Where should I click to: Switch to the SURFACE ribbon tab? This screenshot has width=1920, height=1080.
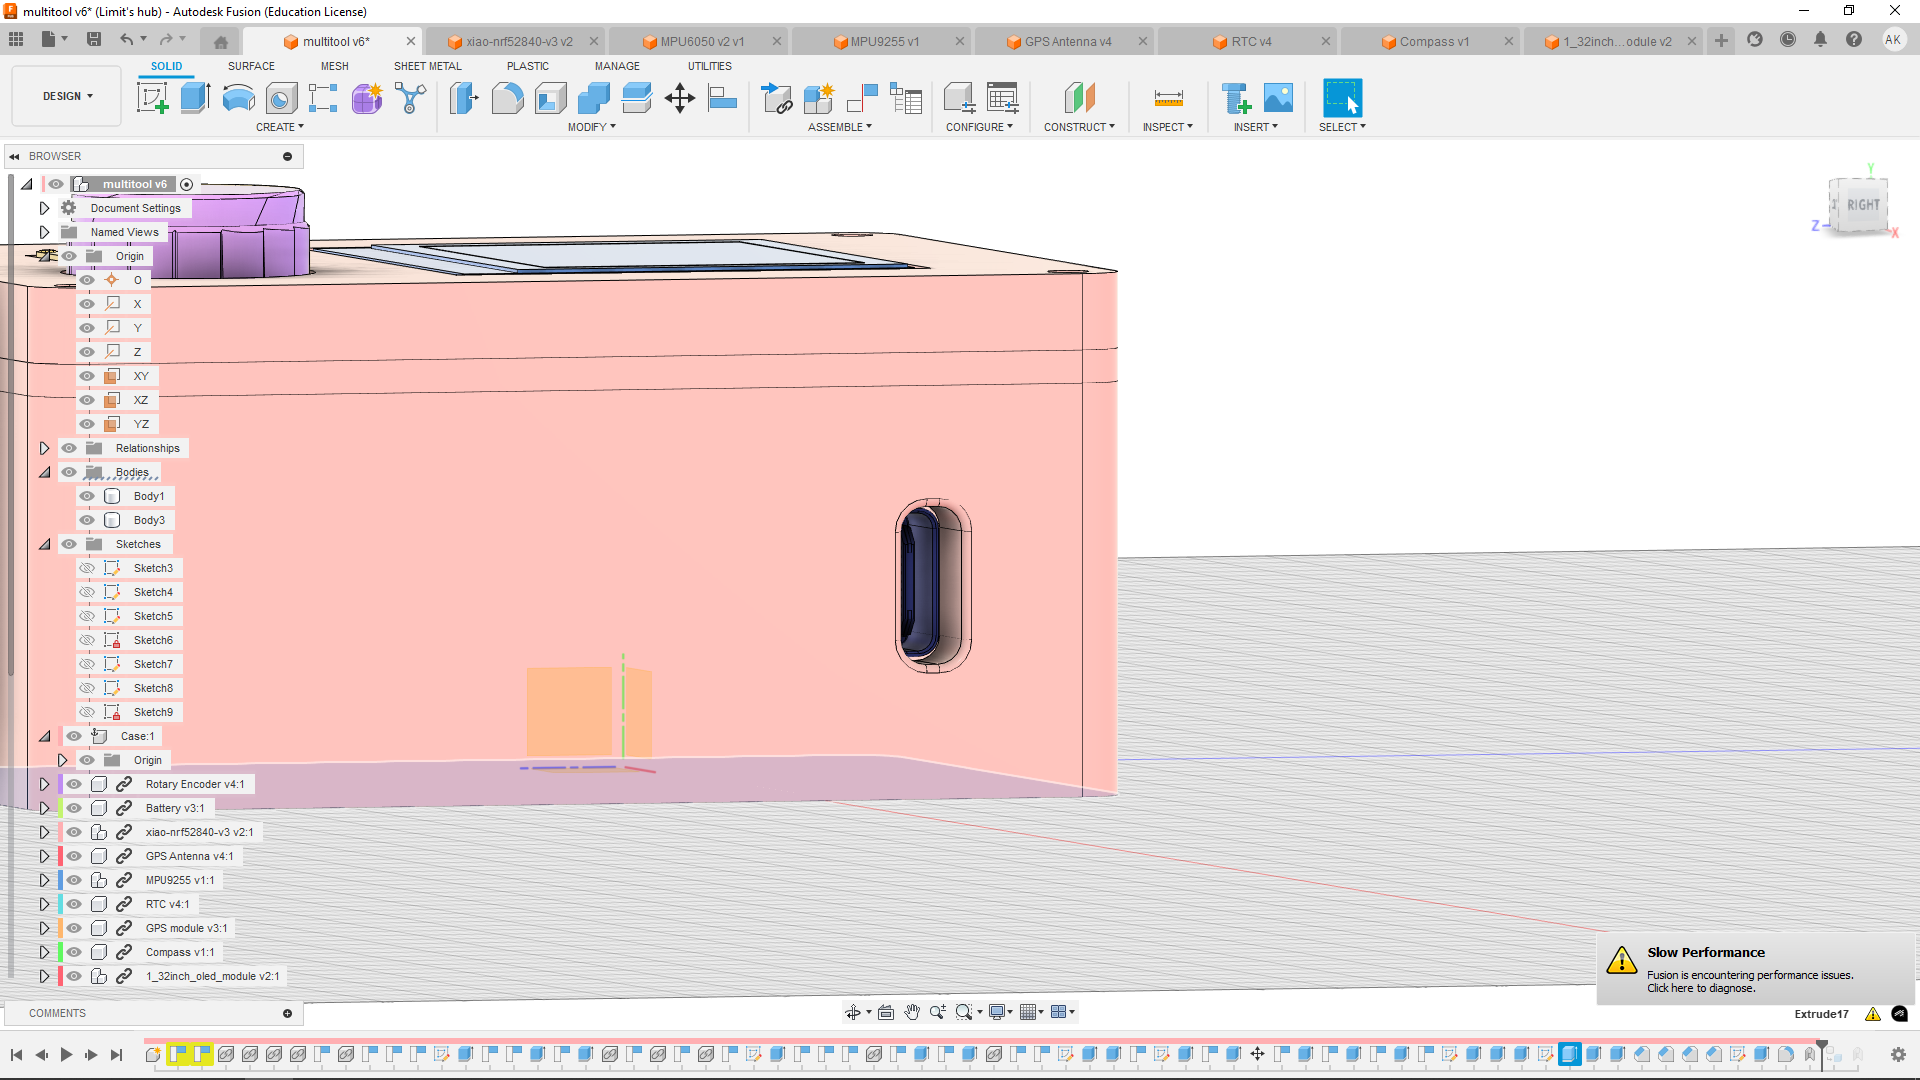(x=251, y=66)
